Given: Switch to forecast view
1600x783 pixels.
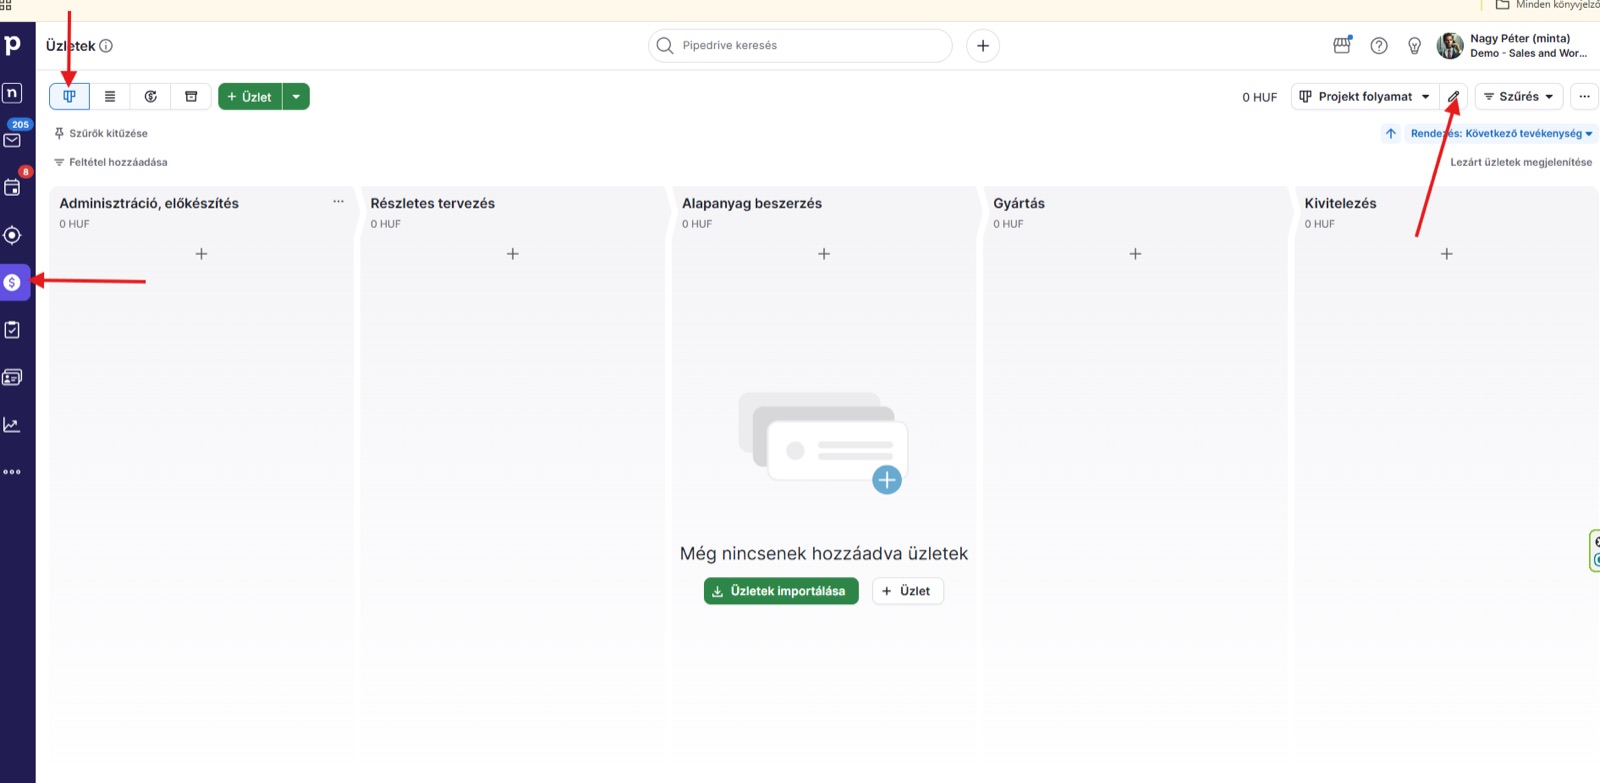Looking at the screenshot, I should click(151, 96).
